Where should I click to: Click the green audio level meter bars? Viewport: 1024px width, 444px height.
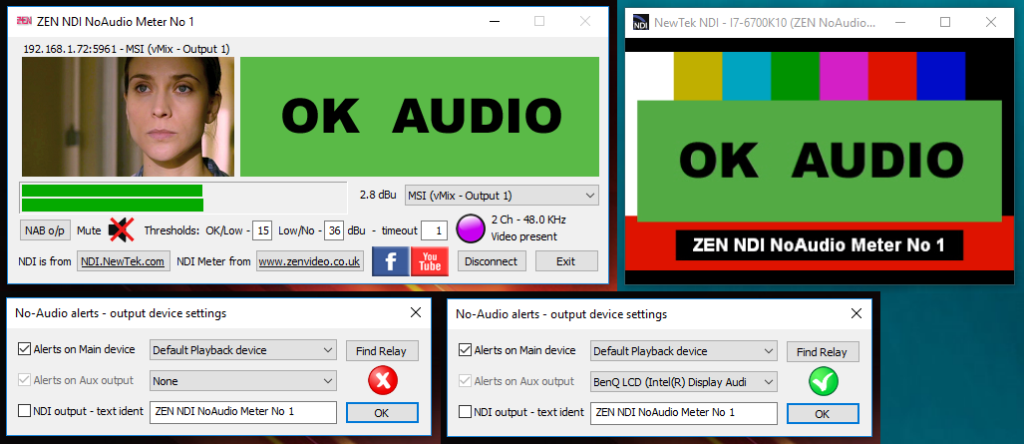[x=112, y=198]
